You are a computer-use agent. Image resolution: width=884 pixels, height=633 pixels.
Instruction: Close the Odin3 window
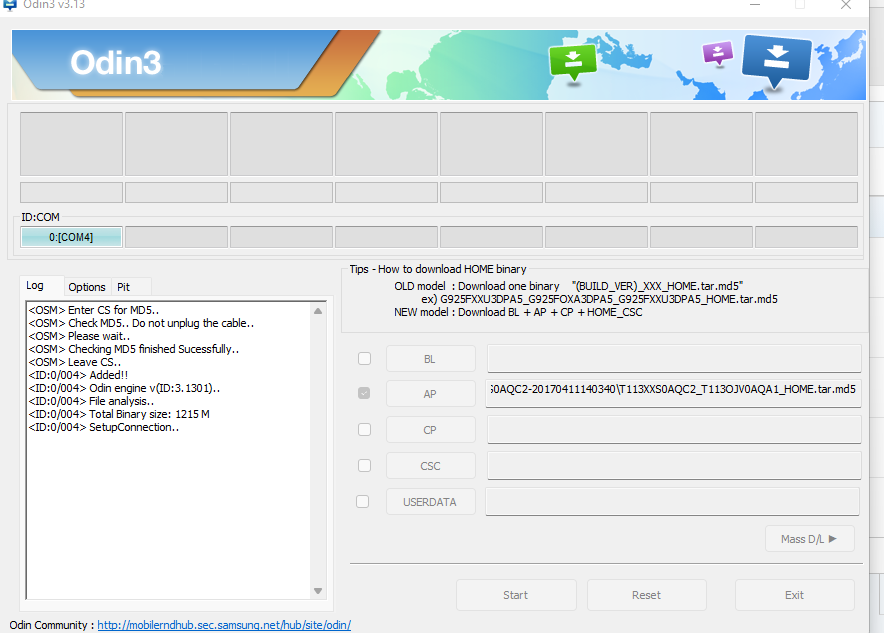click(846, 5)
